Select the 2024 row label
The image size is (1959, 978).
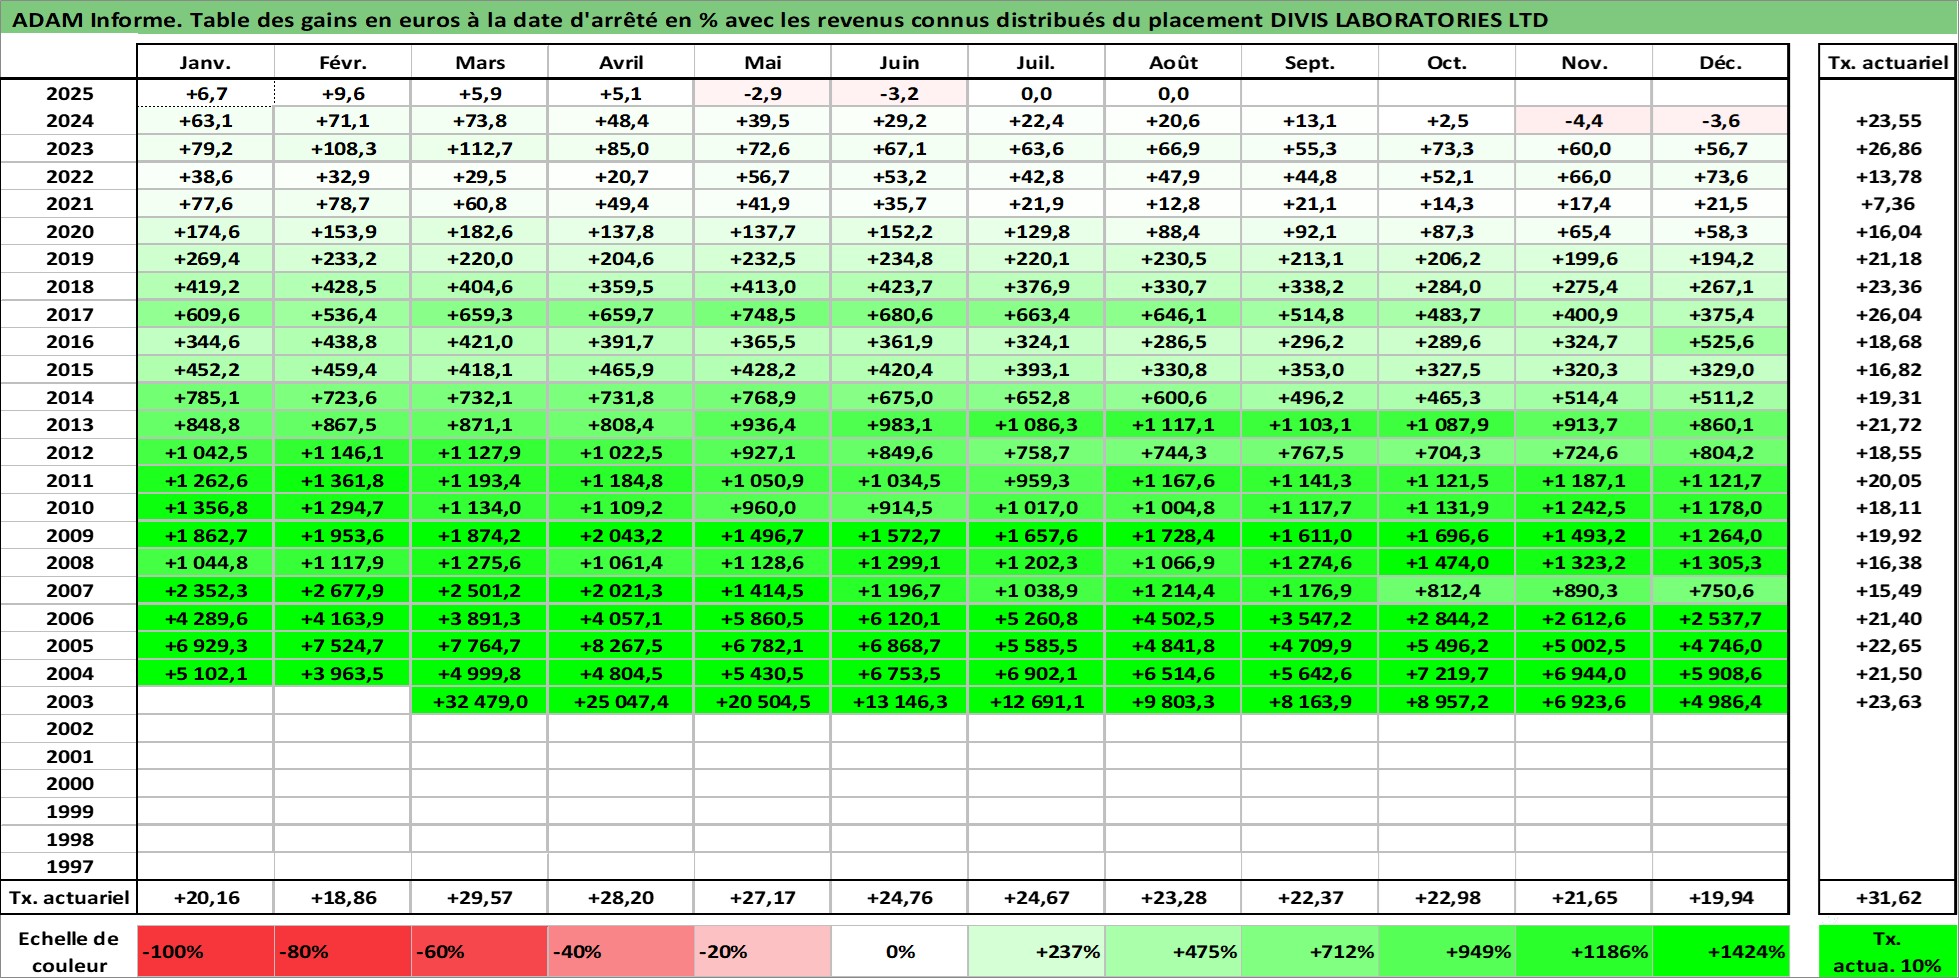coord(69,121)
